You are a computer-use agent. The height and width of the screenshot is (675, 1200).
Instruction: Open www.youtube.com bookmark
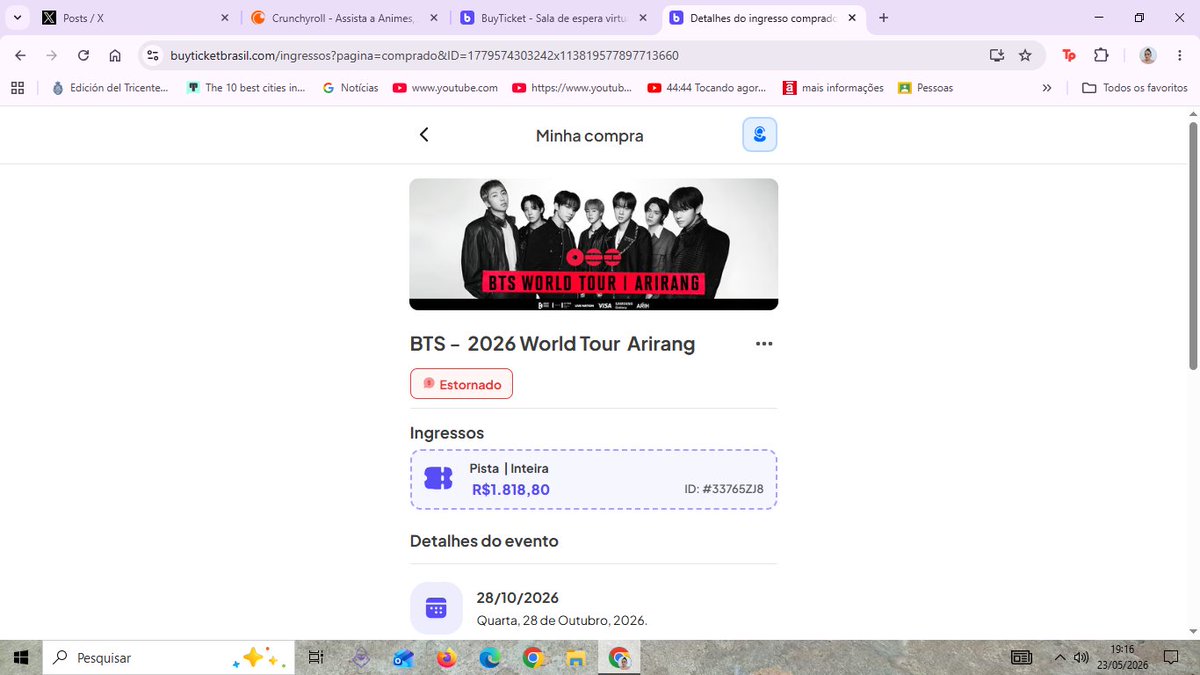pyautogui.click(x=445, y=88)
